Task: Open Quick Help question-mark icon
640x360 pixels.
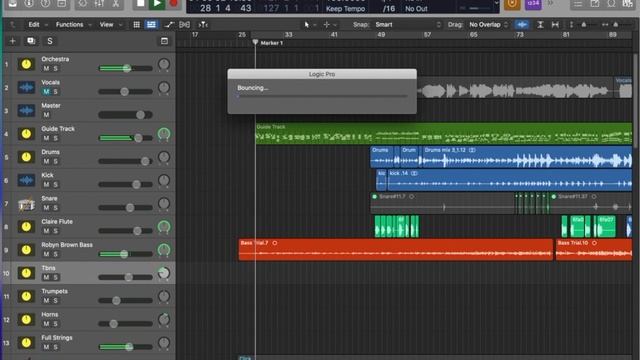Action: 45,4
